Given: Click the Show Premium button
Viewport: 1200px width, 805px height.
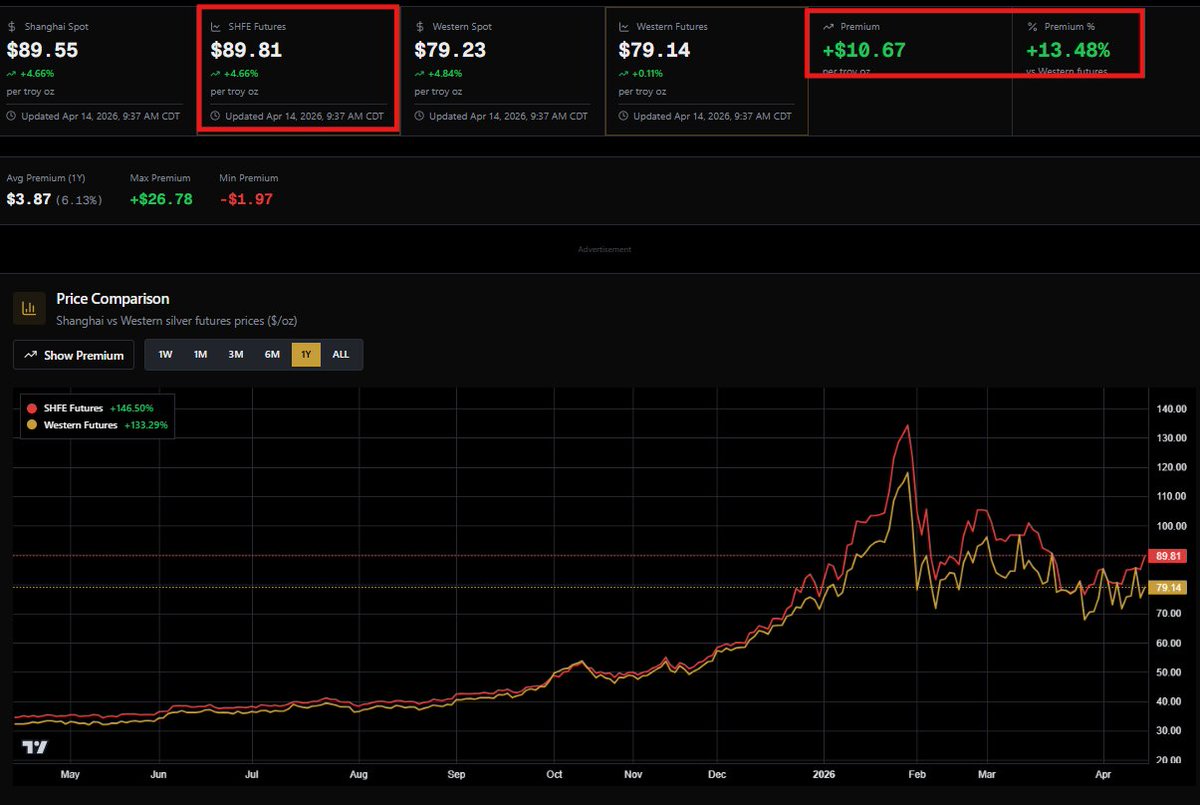Looking at the screenshot, I should click(74, 355).
